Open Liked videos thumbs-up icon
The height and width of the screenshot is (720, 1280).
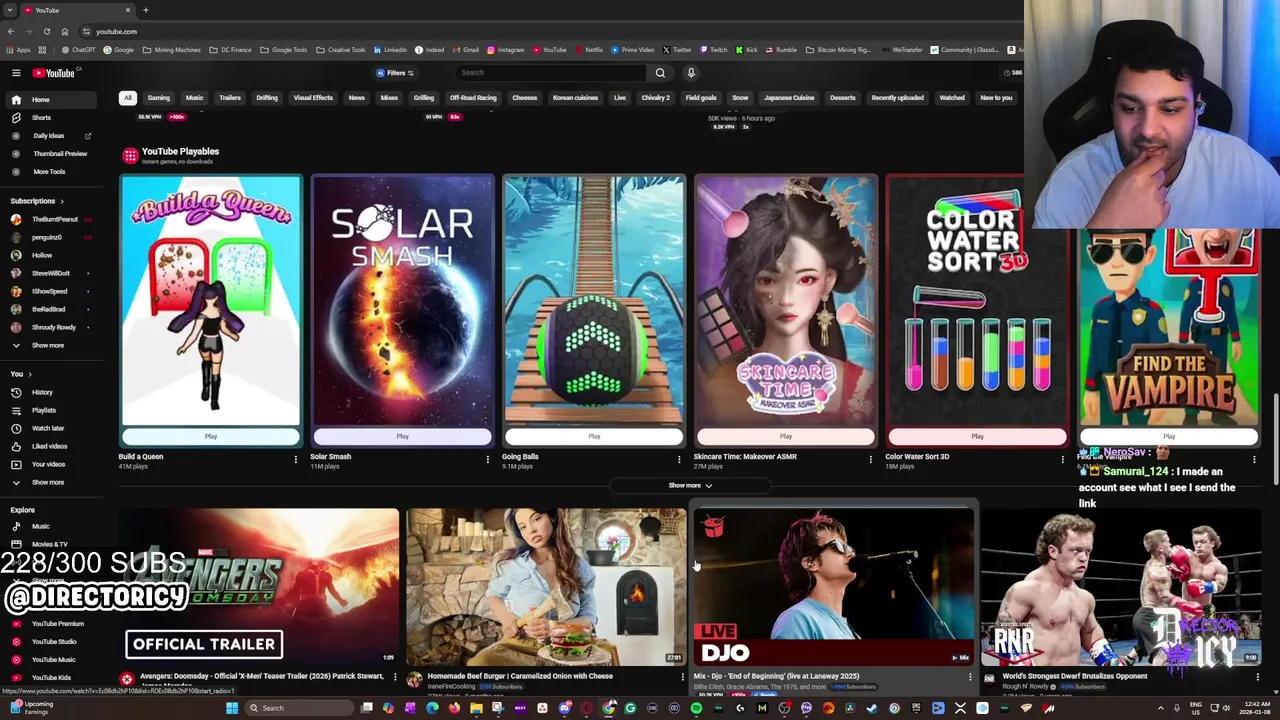16,446
